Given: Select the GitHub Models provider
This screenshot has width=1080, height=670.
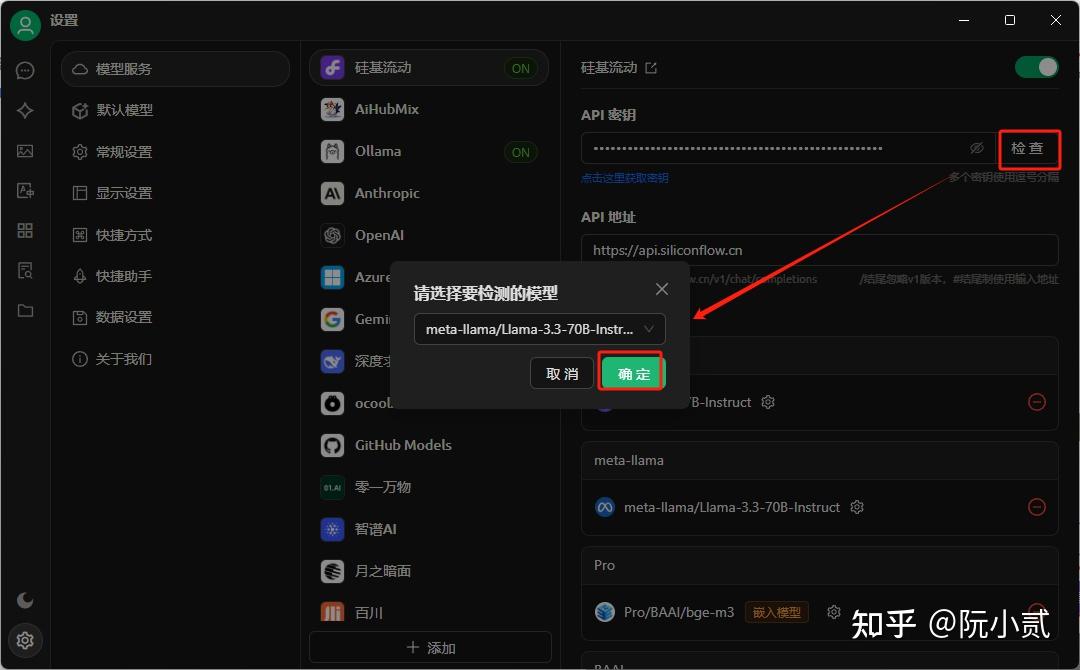Looking at the screenshot, I should coord(429,446).
